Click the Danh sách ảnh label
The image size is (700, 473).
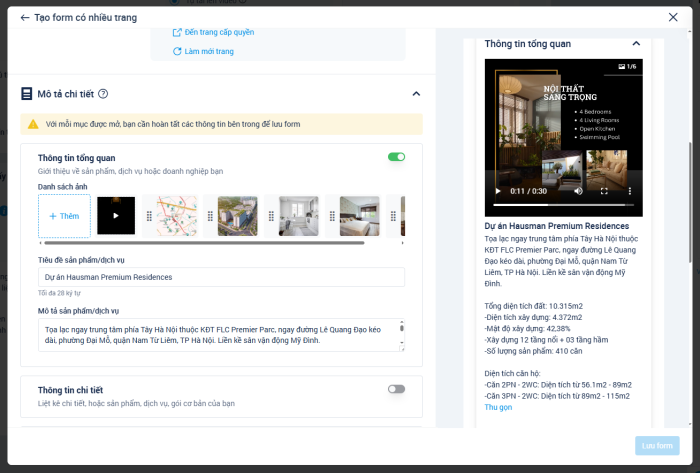pos(62,187)
